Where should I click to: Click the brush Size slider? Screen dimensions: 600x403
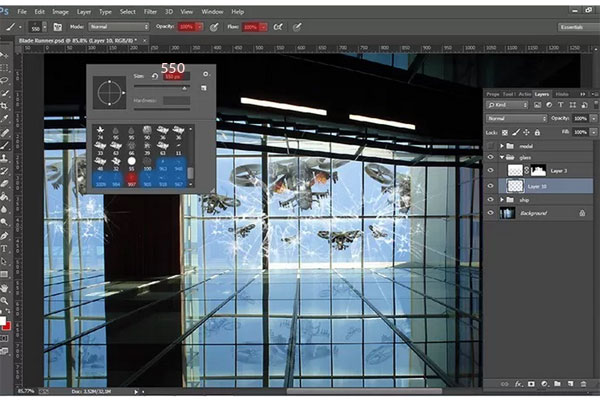point(162,88)
